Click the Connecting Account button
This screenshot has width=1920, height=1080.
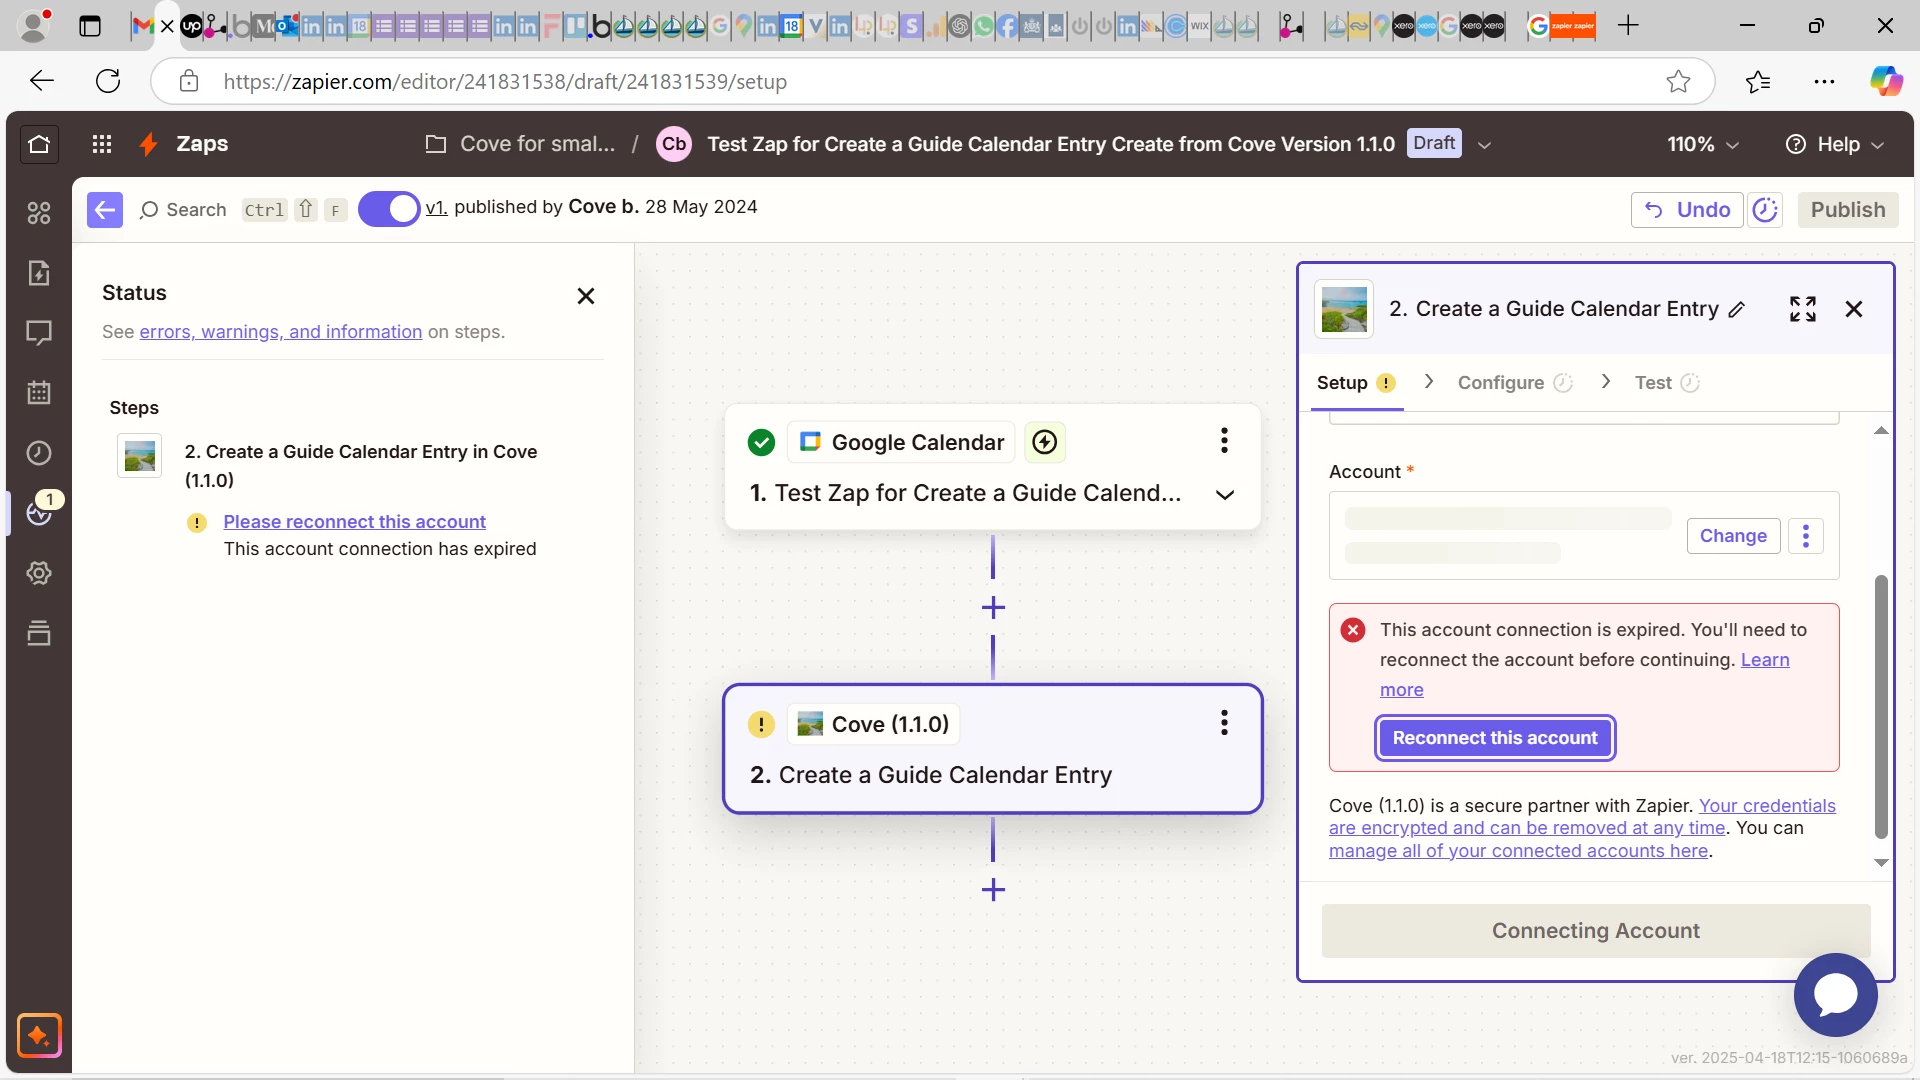tap(1596, 931)
